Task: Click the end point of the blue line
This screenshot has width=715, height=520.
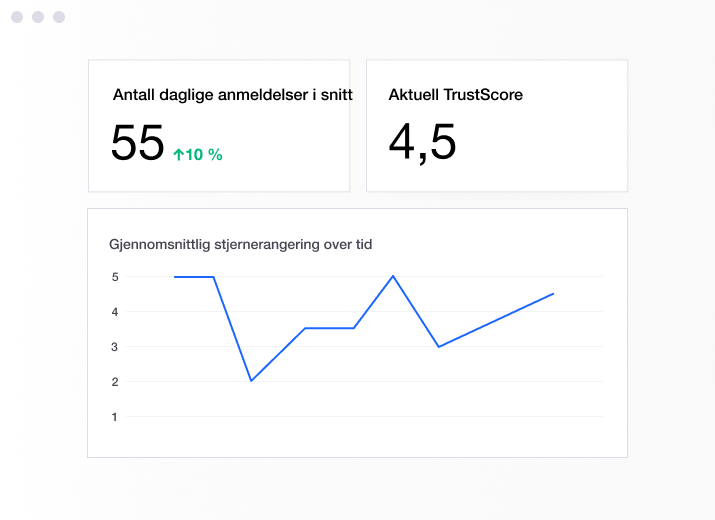Action: click(553, 294)
